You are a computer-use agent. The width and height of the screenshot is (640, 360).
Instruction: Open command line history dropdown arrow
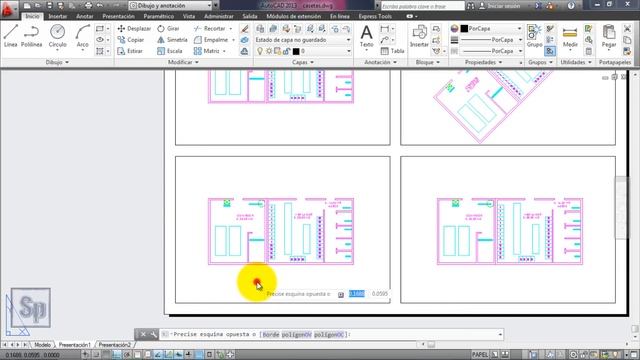coord(500,334)
